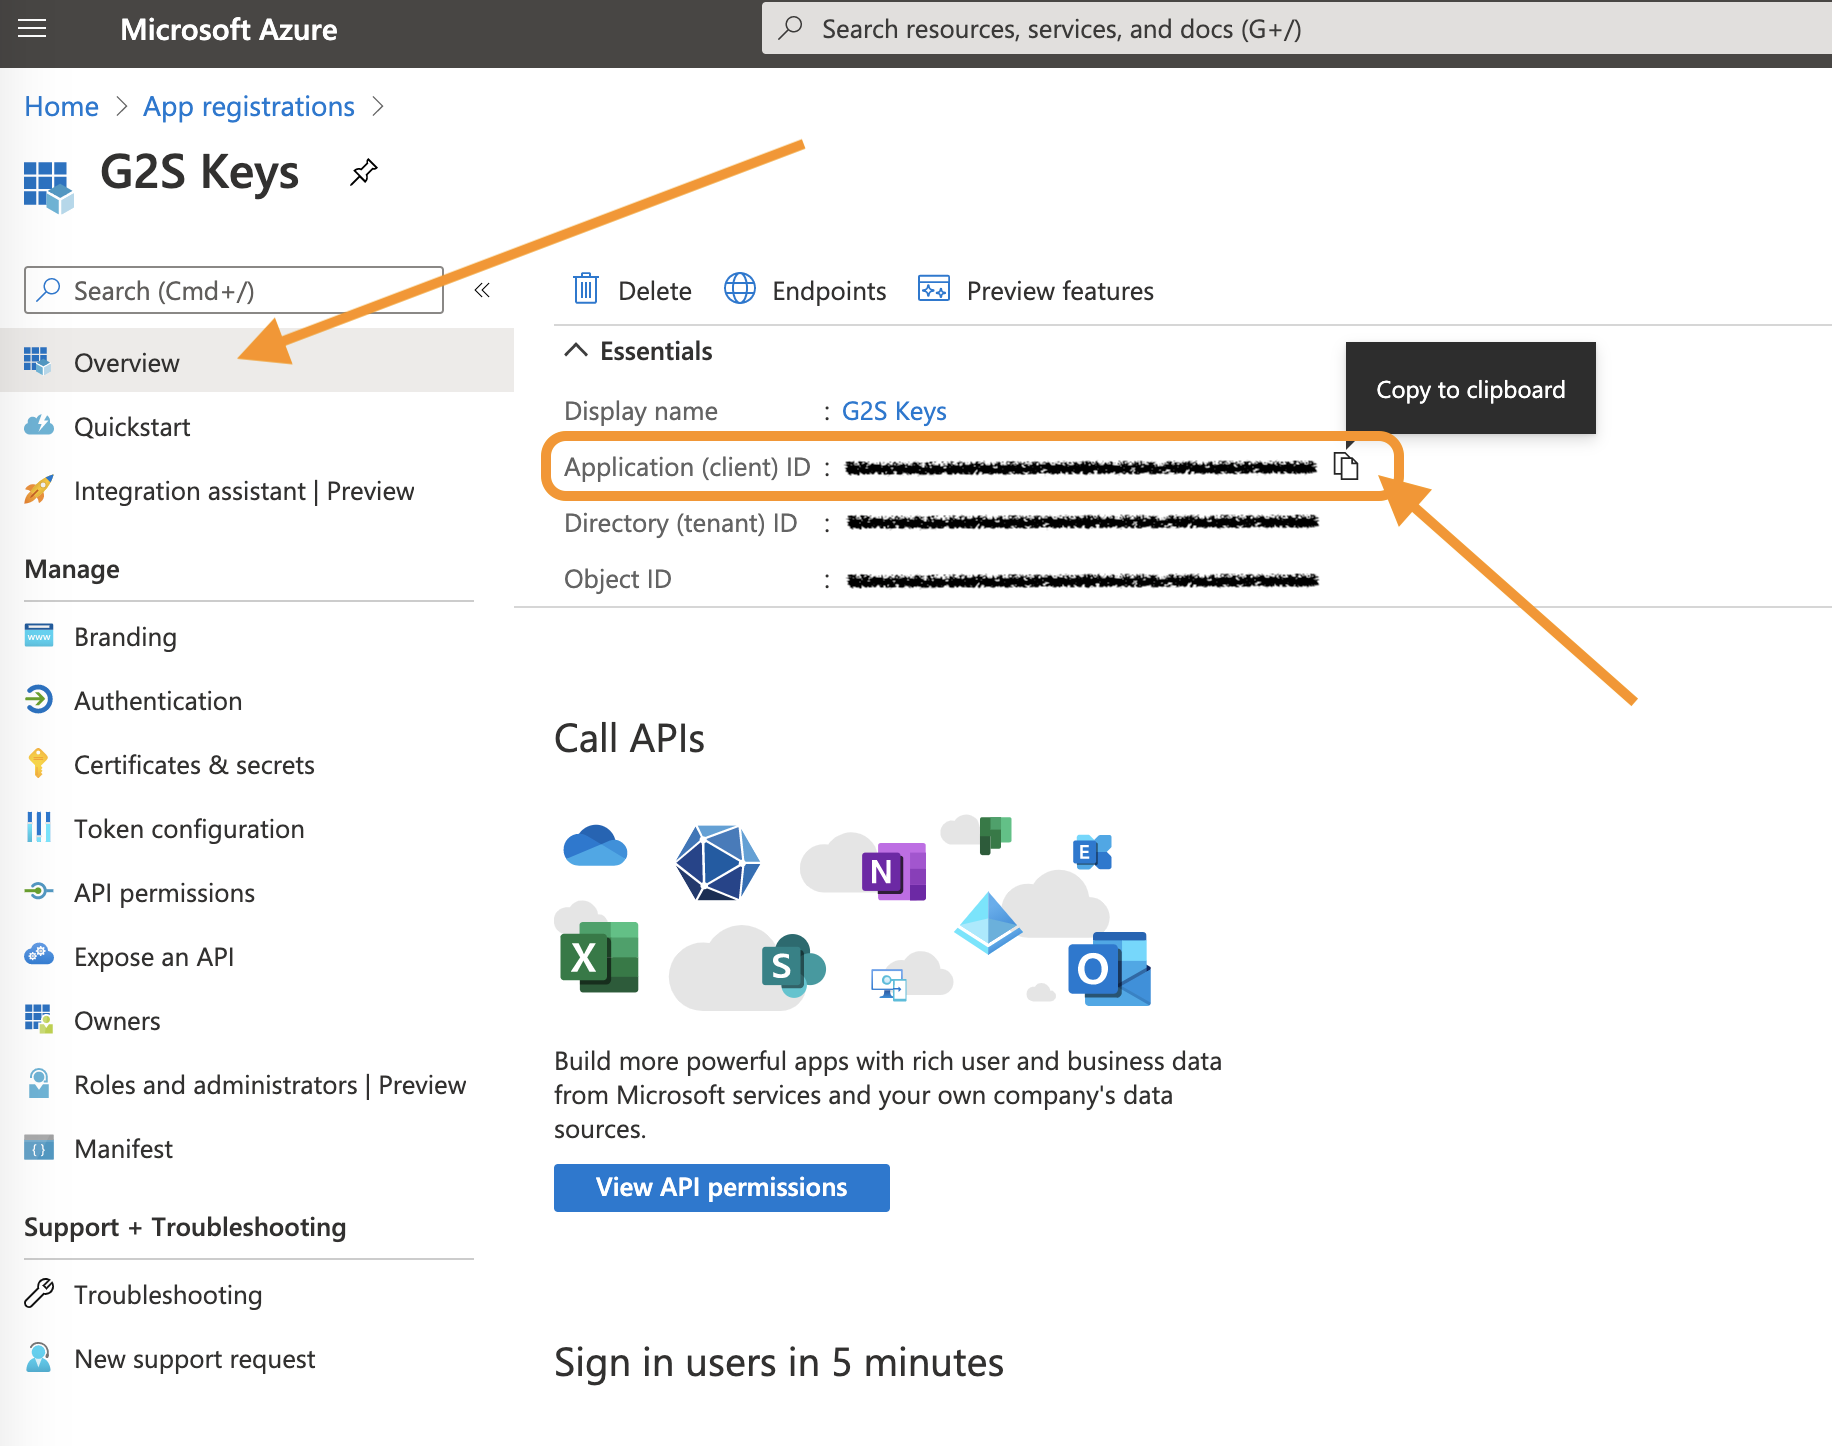Click the API permissions icon

pos(38,891)
